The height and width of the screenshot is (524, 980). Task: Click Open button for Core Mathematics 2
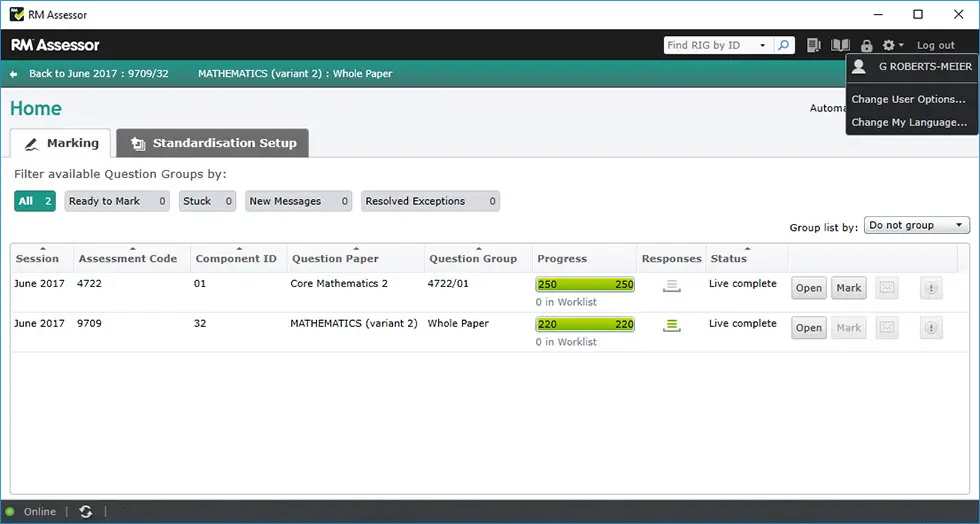(808, 288)
